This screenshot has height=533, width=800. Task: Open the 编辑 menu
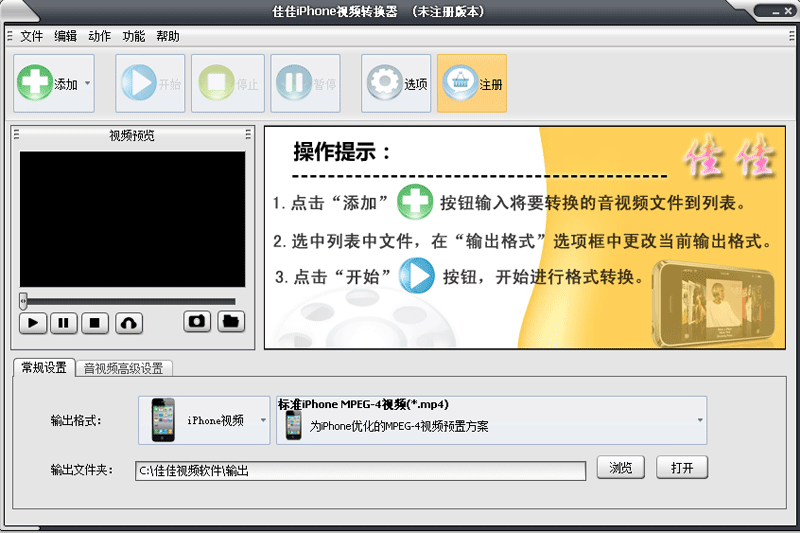65,36
